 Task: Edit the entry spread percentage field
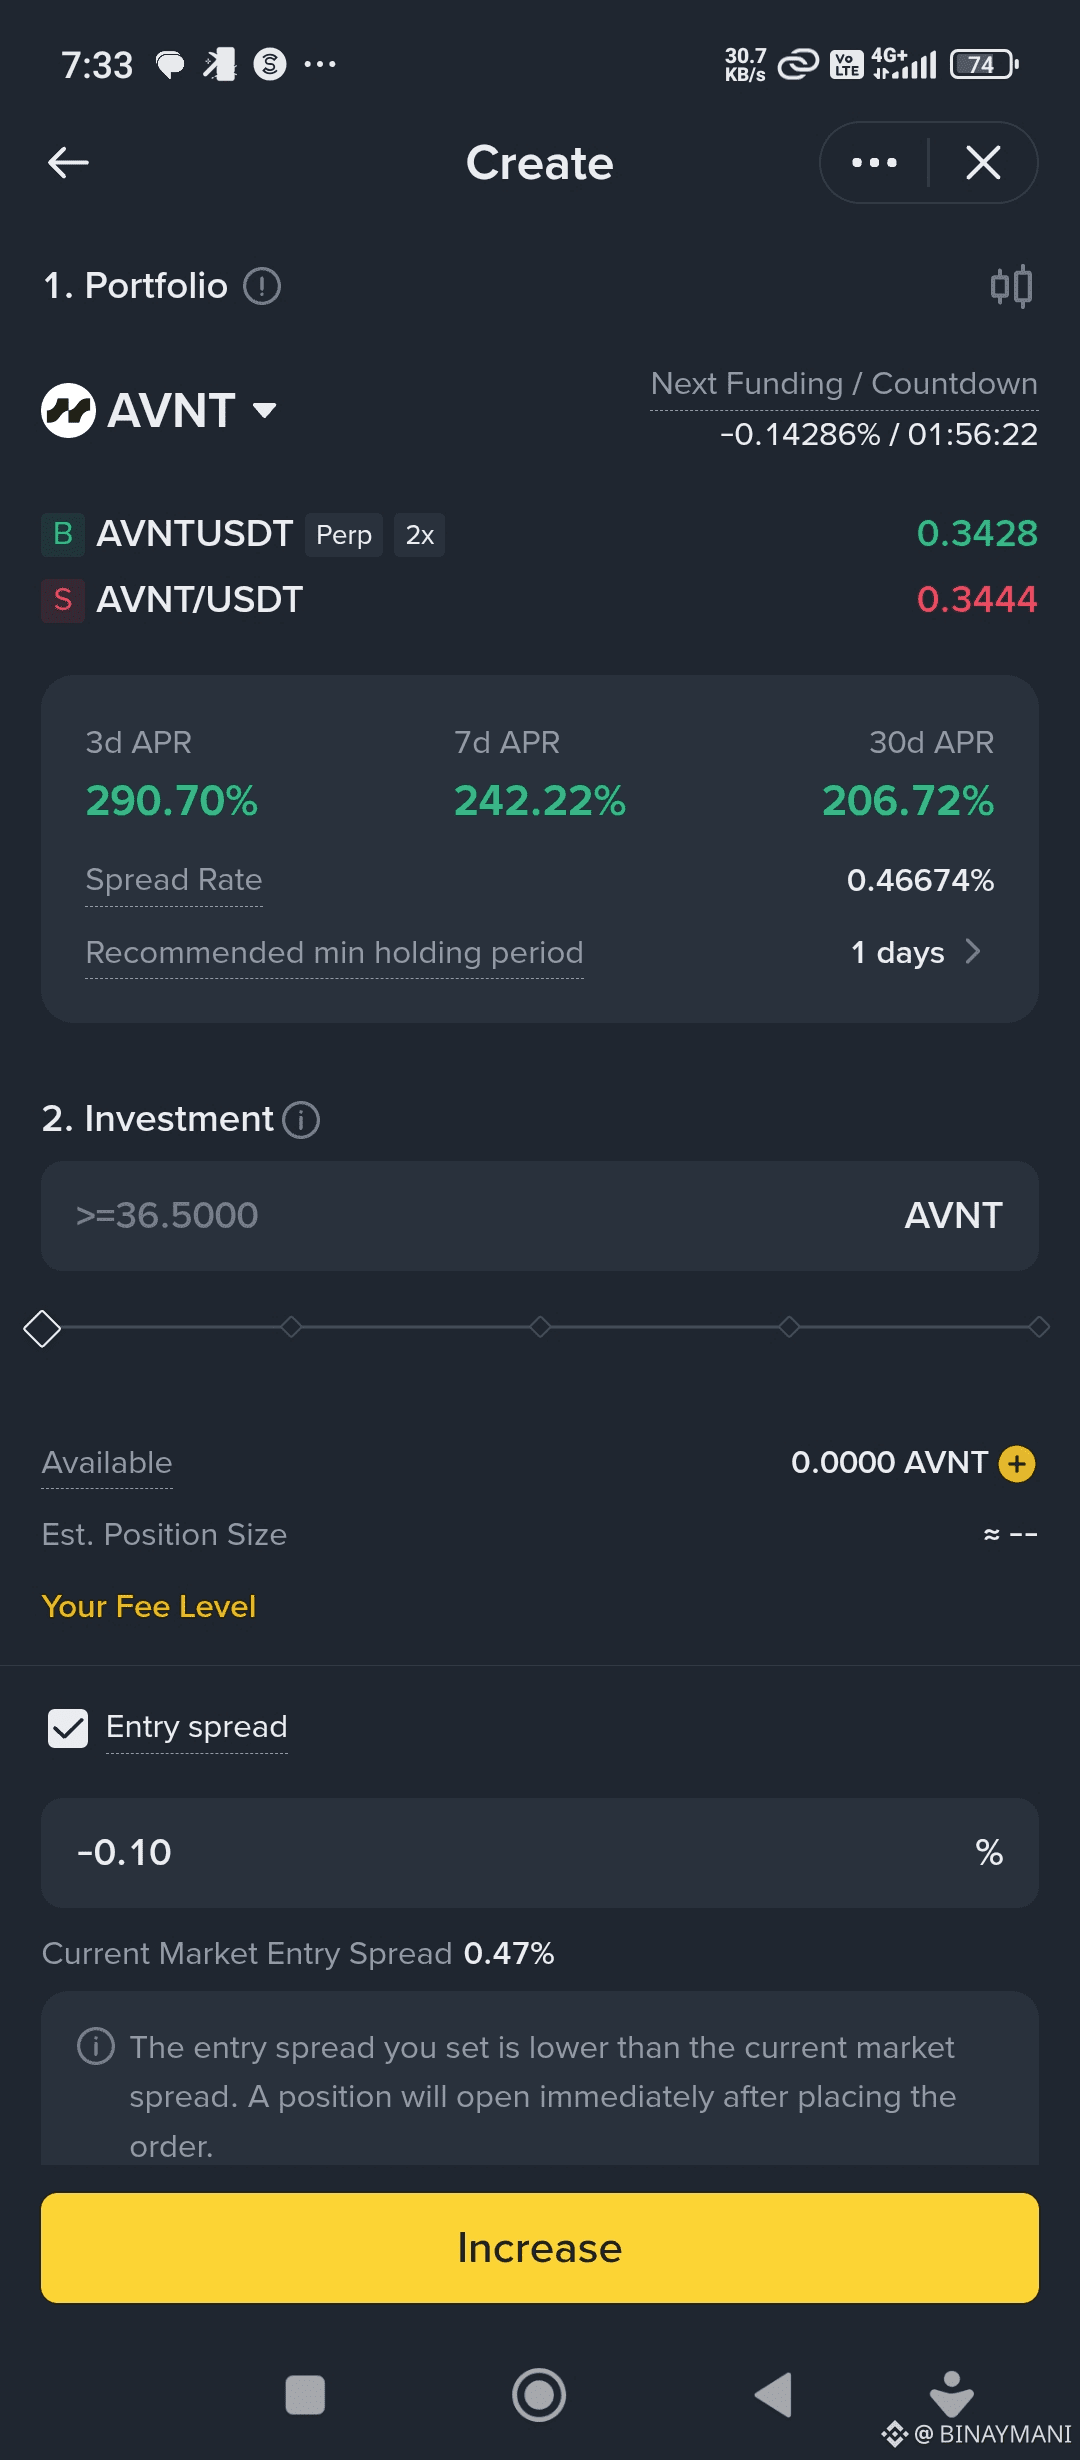click(500, 1852)
